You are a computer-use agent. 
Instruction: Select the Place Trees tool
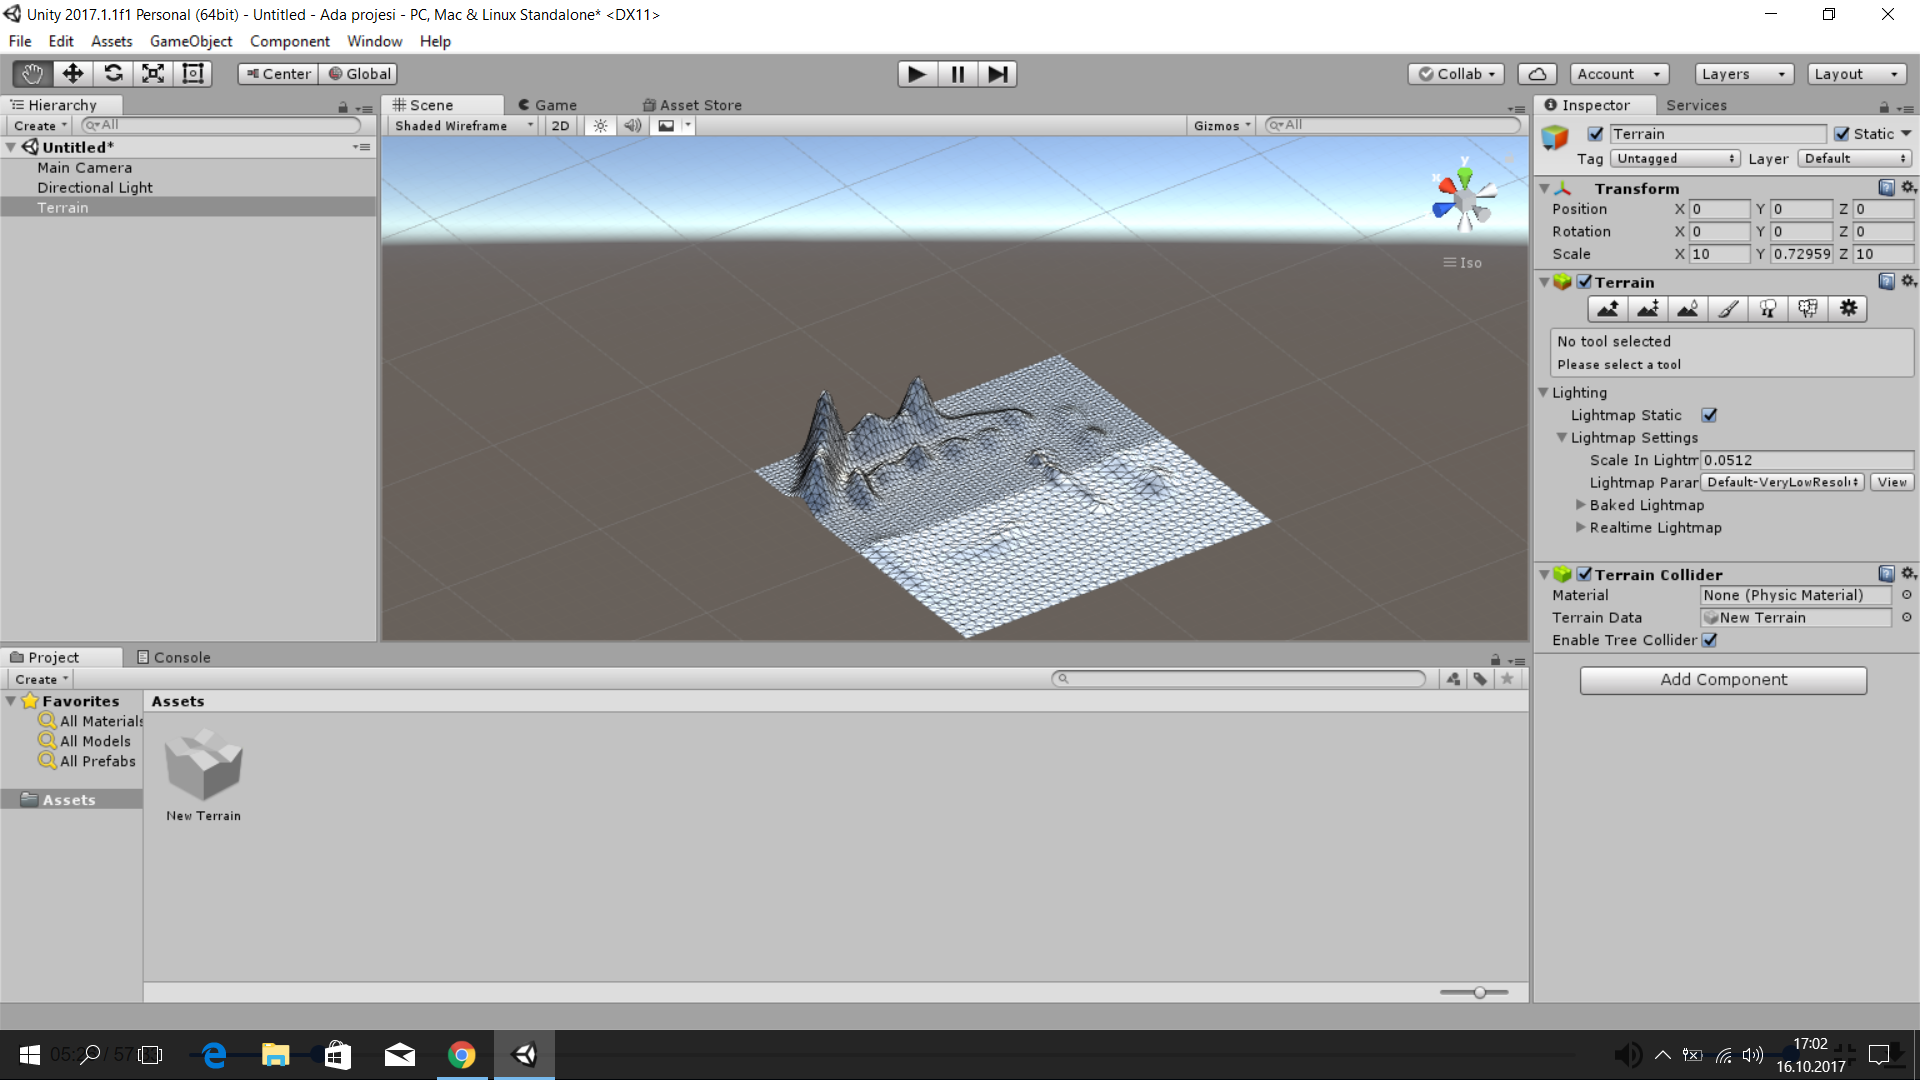1768,309
